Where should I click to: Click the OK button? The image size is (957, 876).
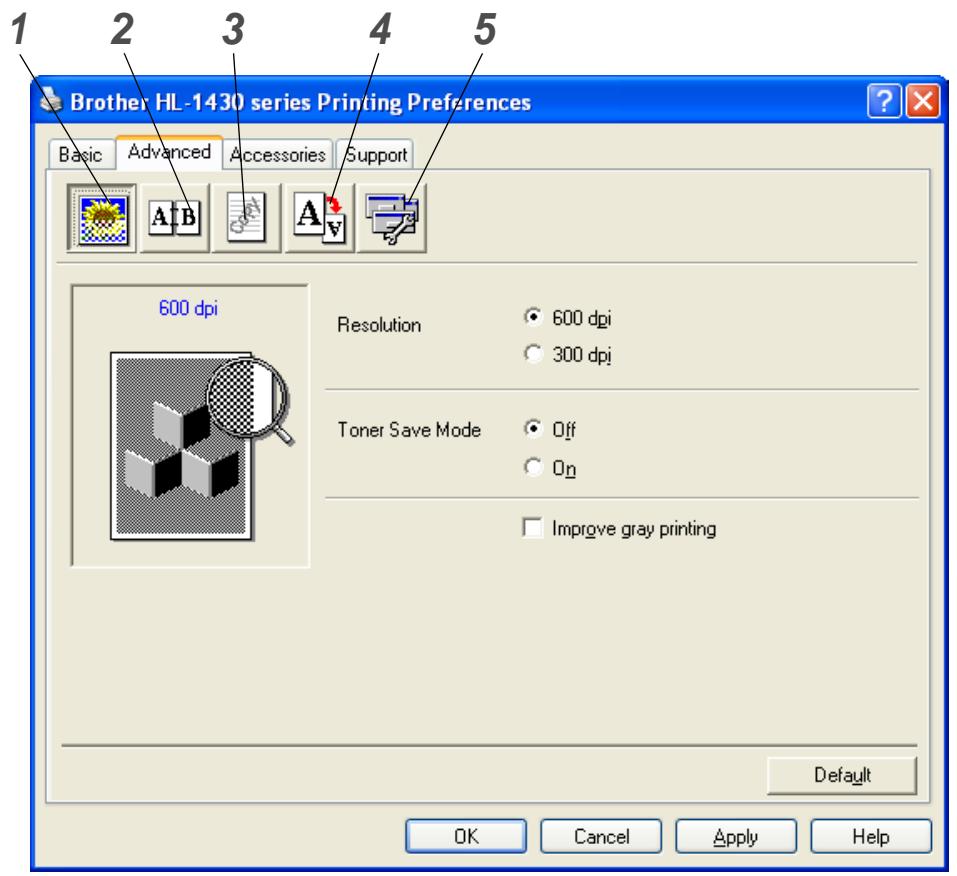point(466,836)
